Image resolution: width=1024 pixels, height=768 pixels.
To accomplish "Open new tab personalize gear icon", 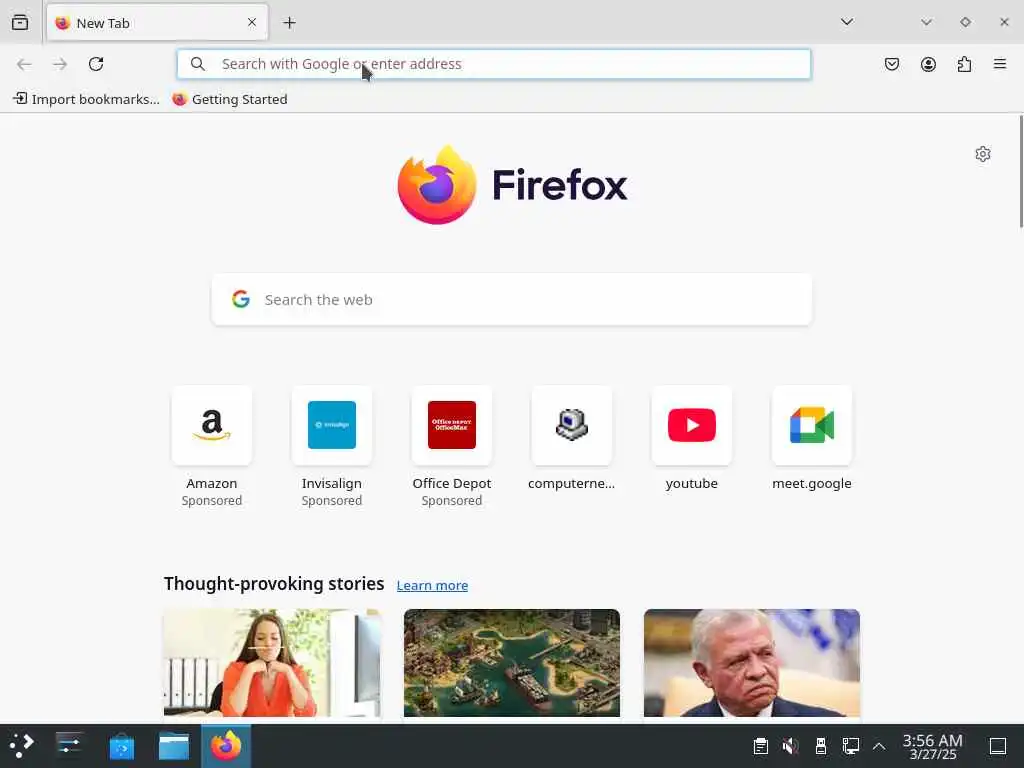I will [x=983, y=154].
